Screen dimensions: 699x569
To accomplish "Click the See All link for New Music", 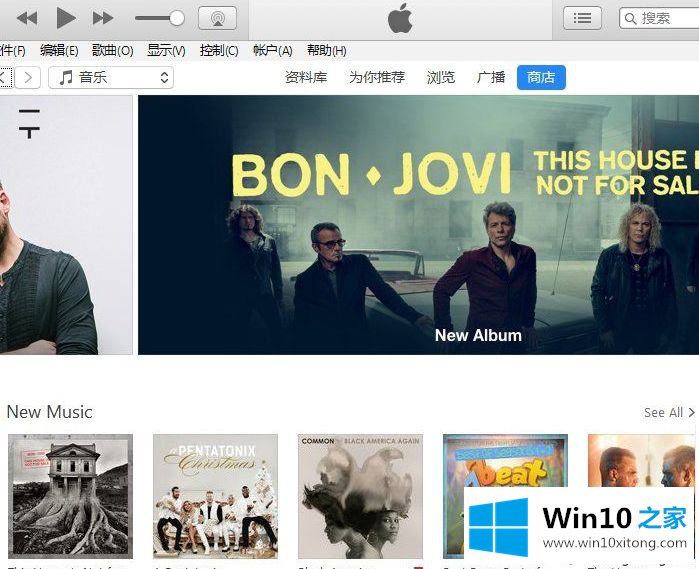I will (669, 412).
